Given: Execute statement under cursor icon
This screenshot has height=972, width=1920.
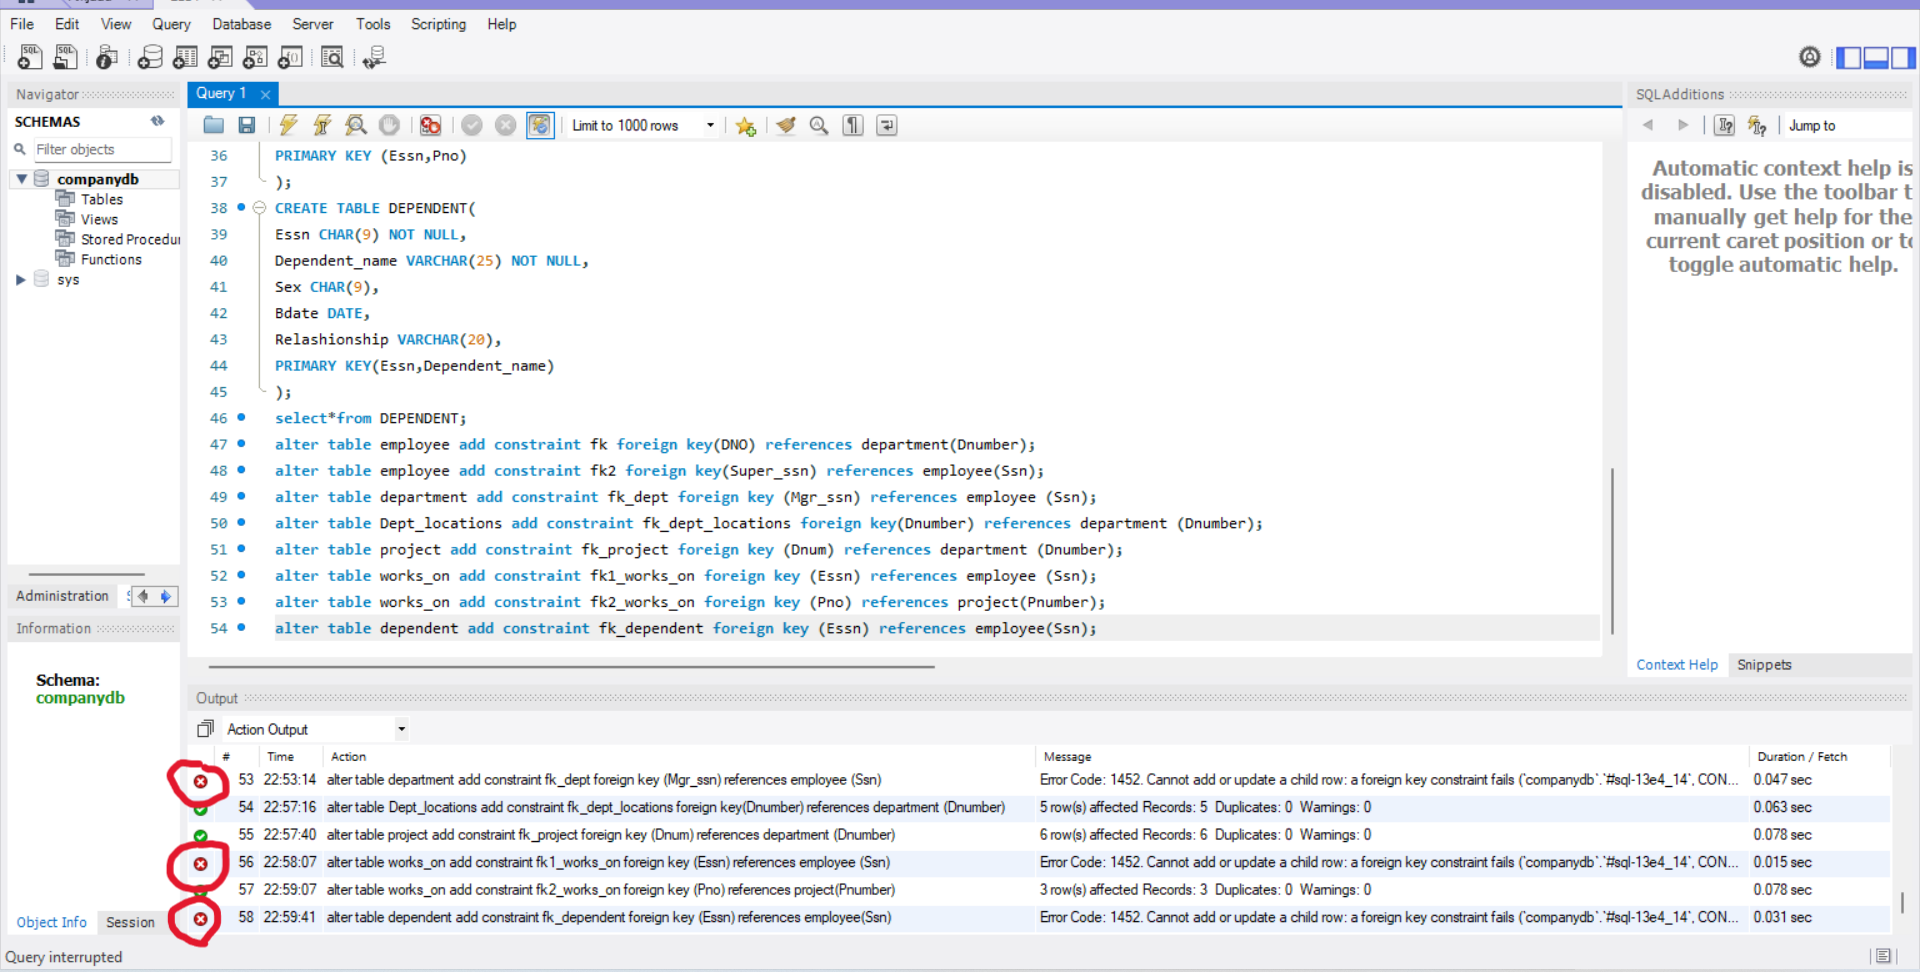Looking at the screenshot, I should click(322, 125).
